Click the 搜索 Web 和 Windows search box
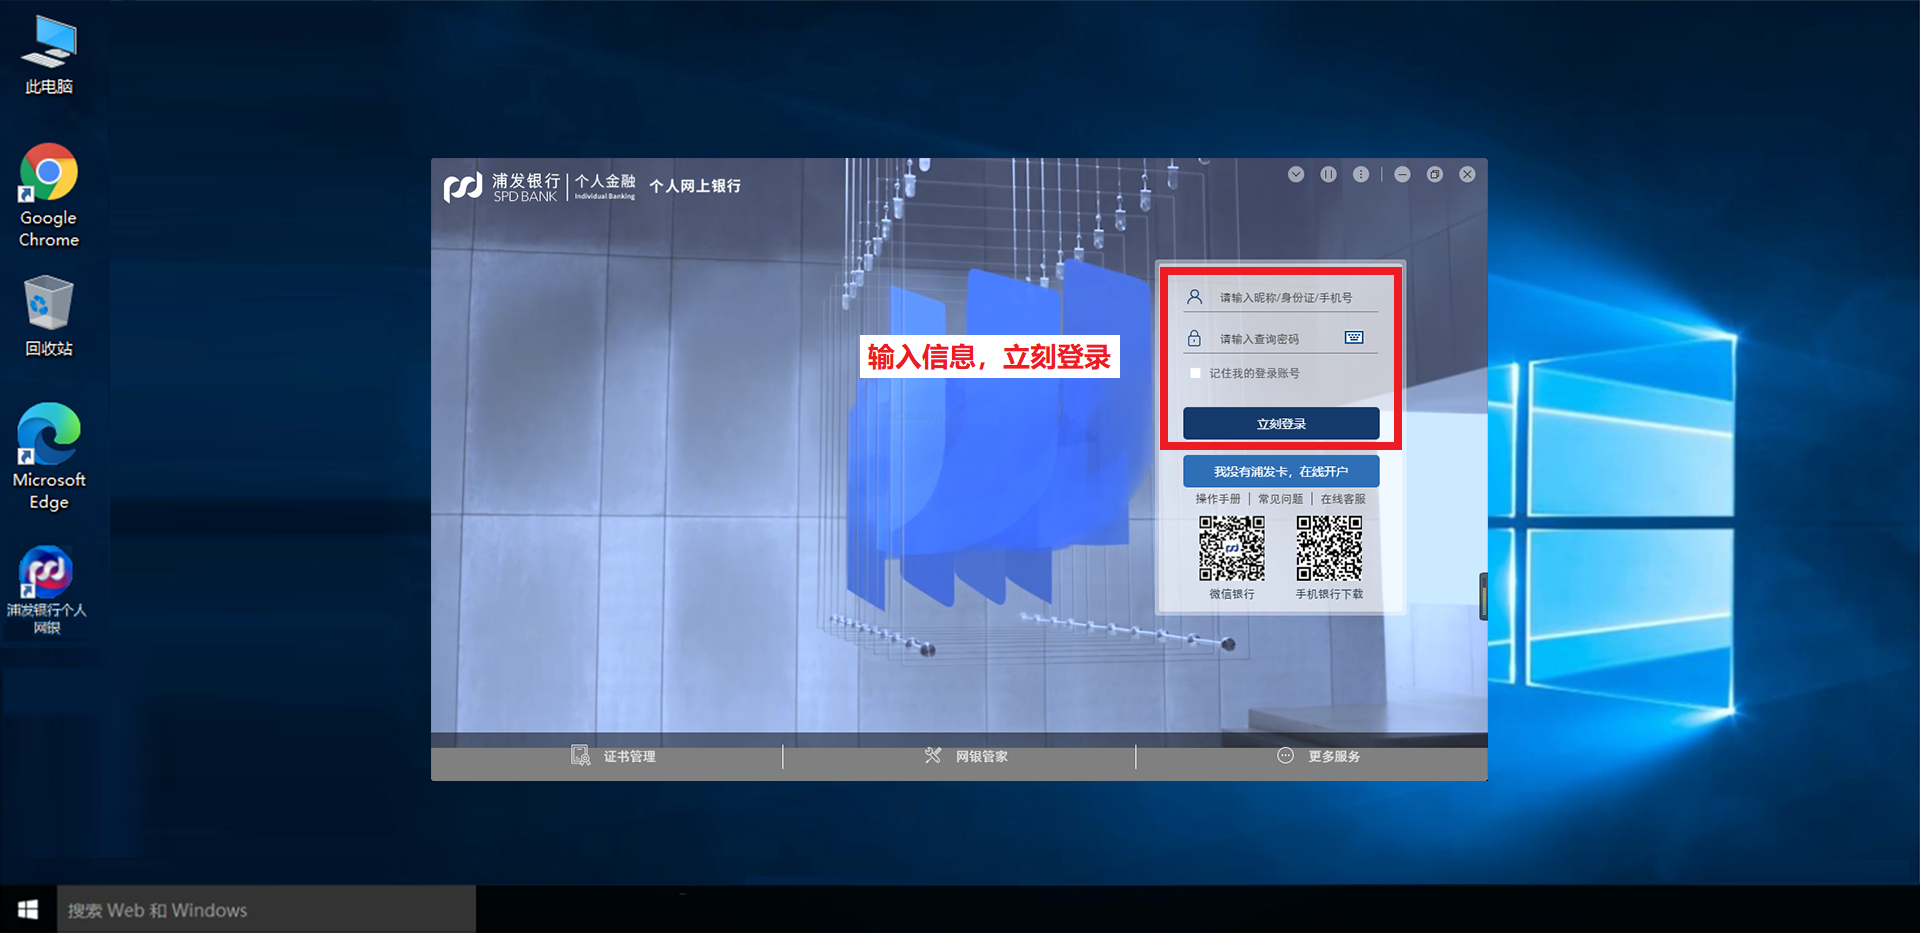The image size is (1920, 933). pos(266,909)
